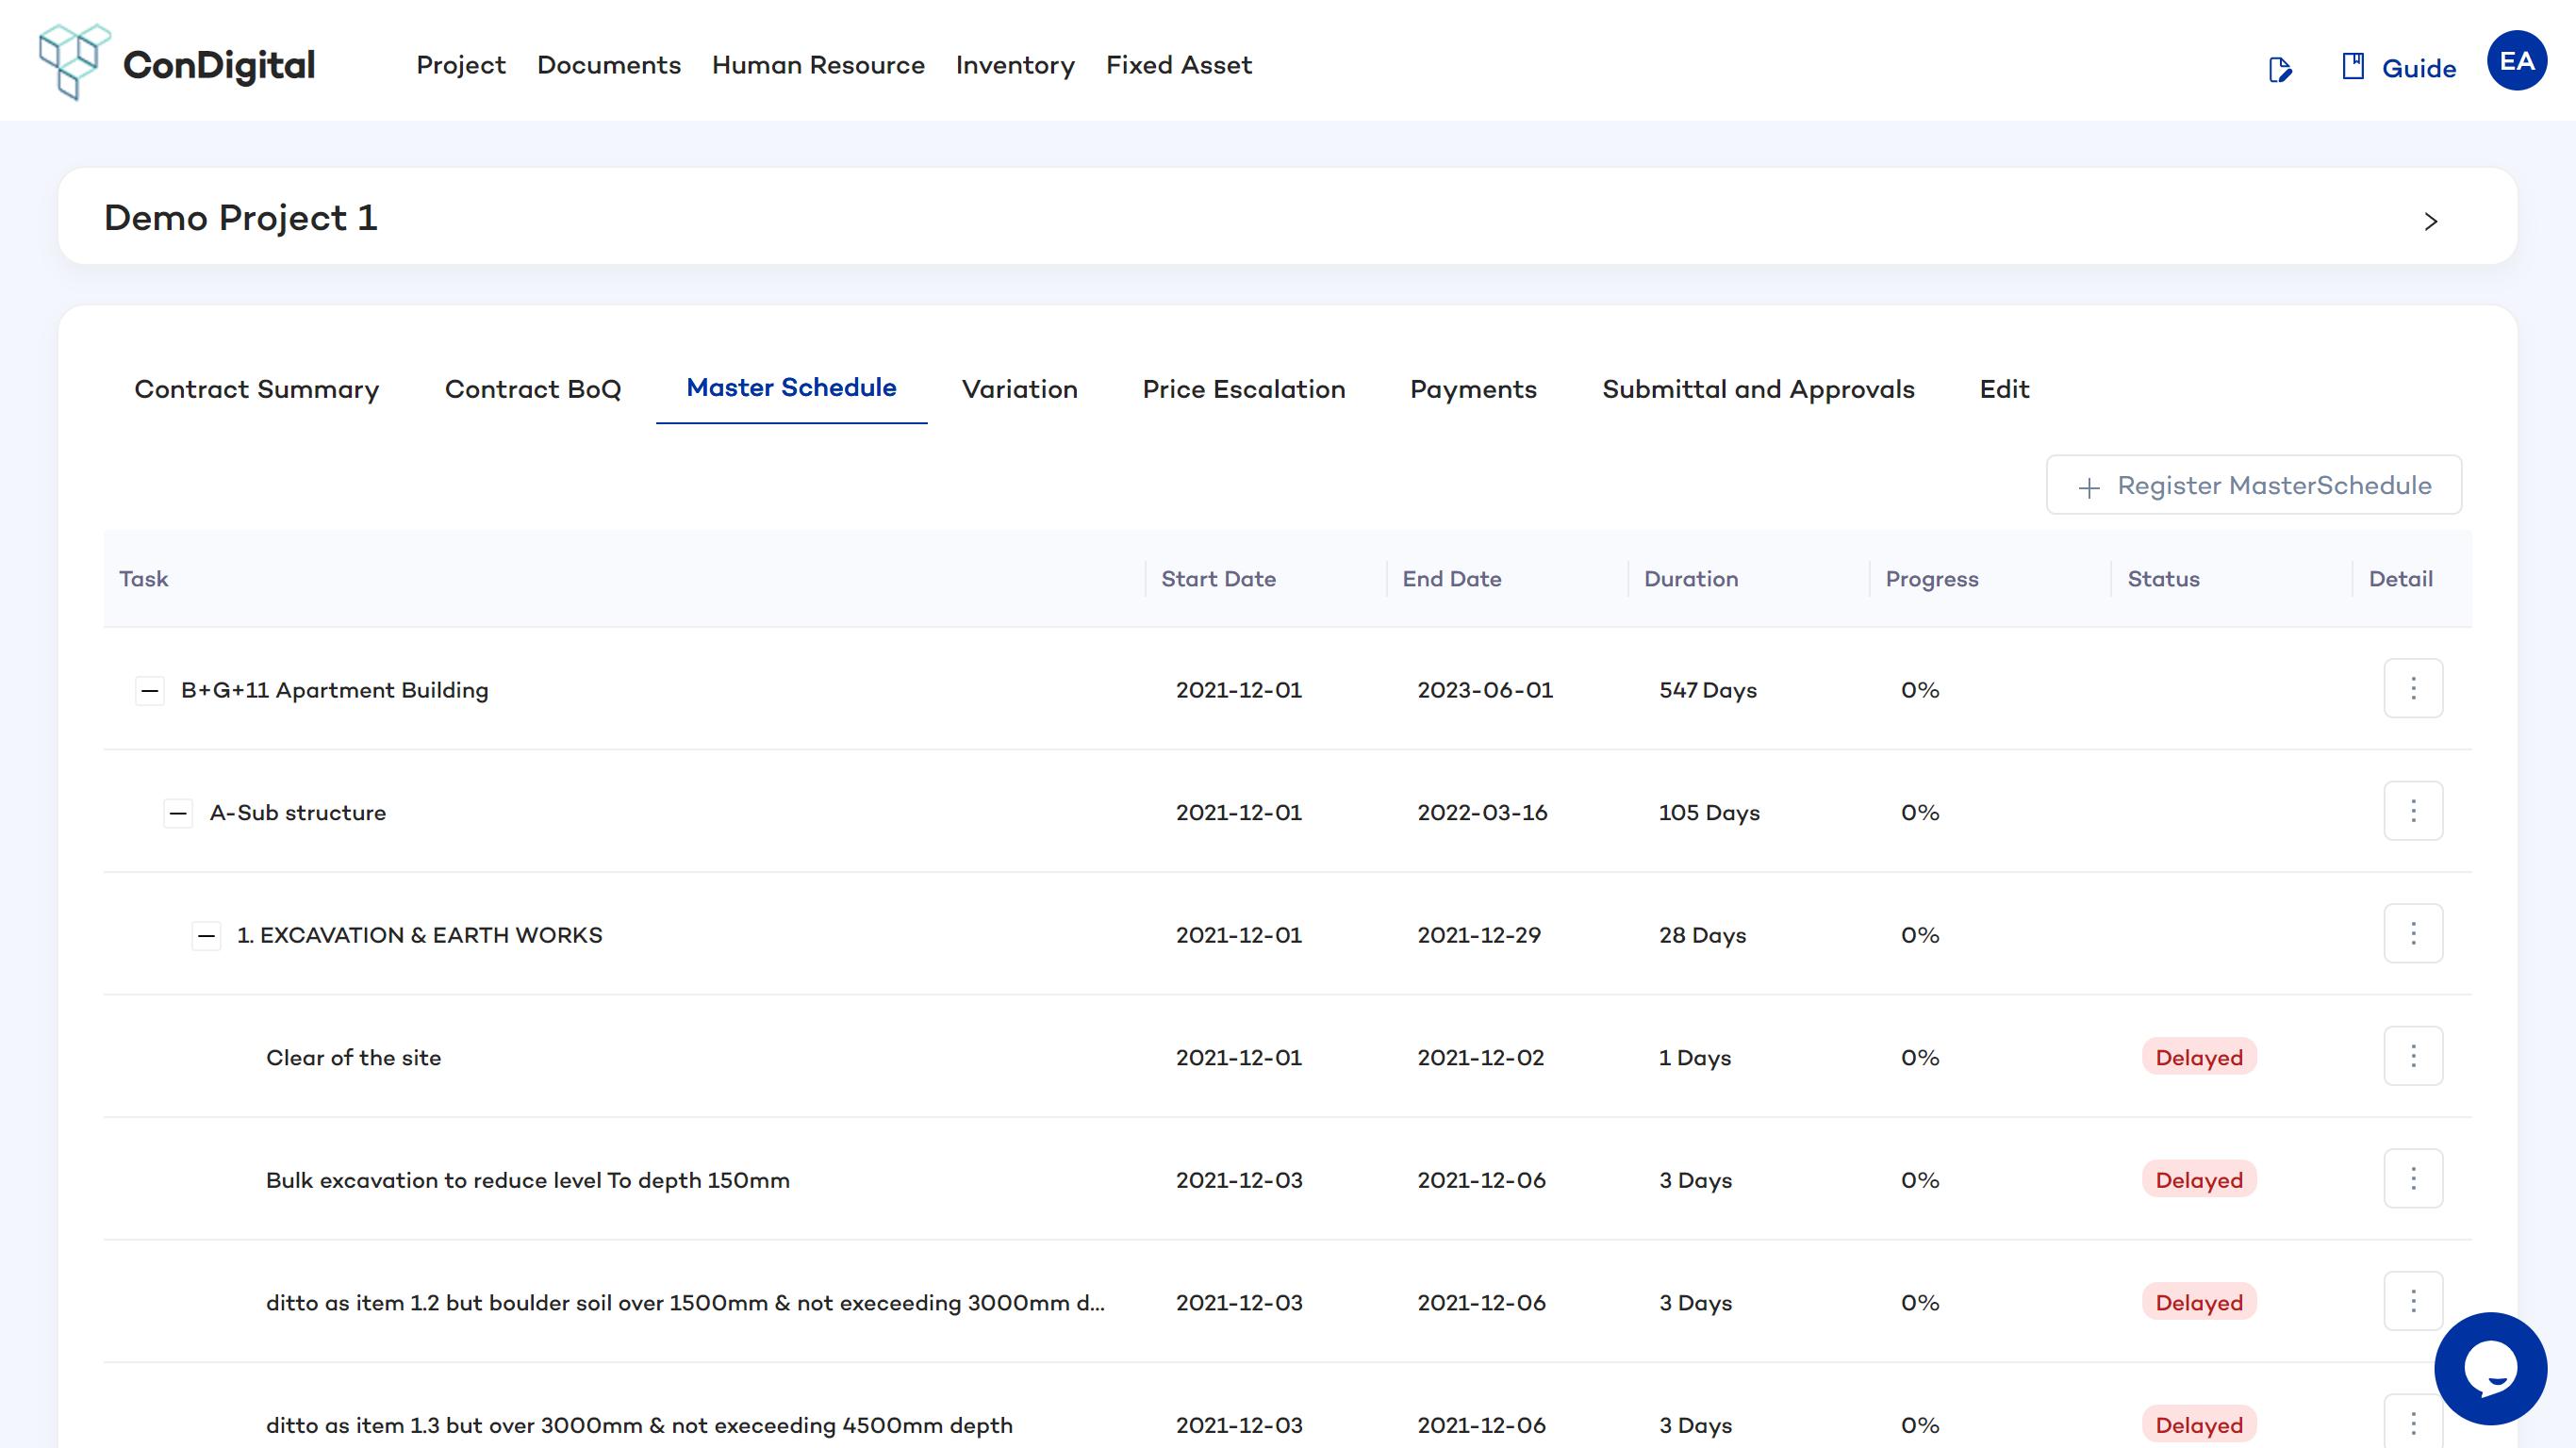Click the Delayed status badge for Clear of the site
2576x1448 pixels.
point(2198,1057)
